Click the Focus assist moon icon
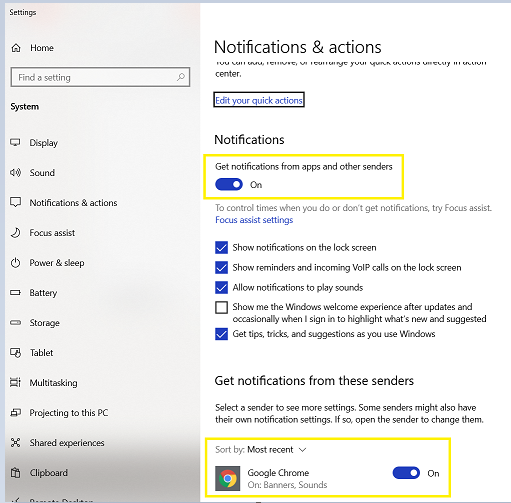 pos(15,233)
